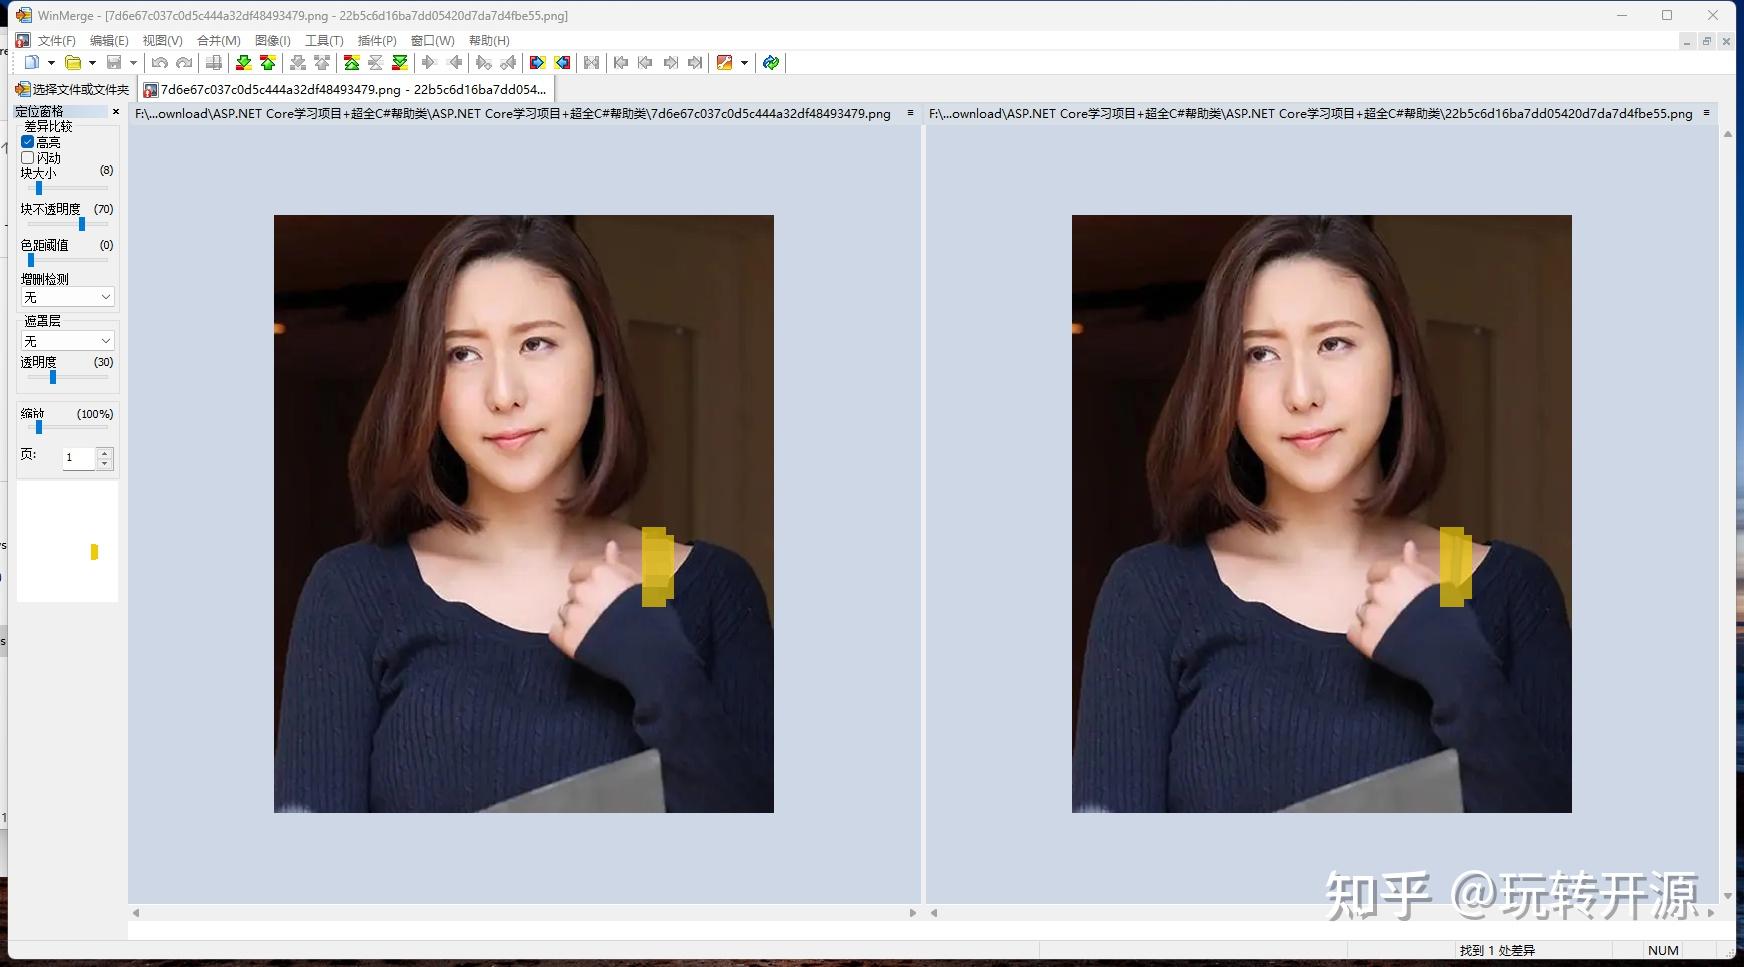Click the Previous Difference green up arrow
This screenshot has width=1744, height=967.
(267, 62)
